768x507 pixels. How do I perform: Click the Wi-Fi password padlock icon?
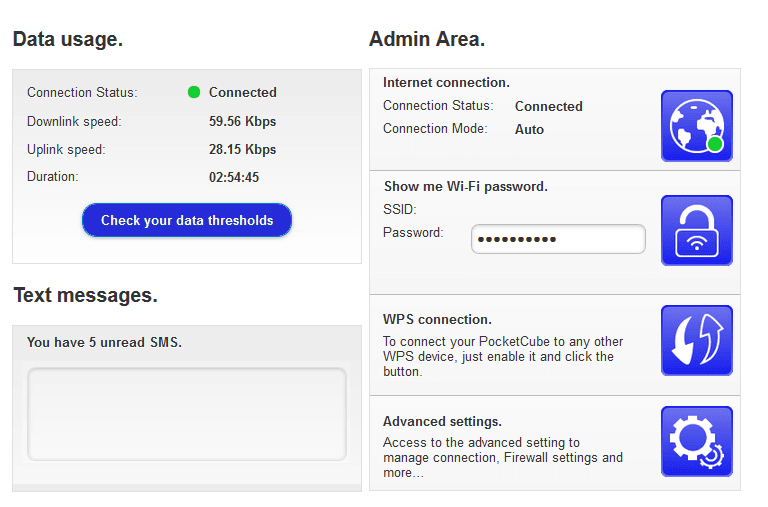point(696,231)
